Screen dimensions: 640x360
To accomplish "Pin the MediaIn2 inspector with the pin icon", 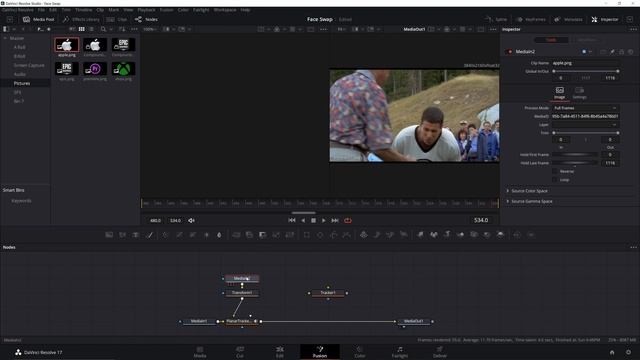I will pyautogui.click(x=612, y=51).
